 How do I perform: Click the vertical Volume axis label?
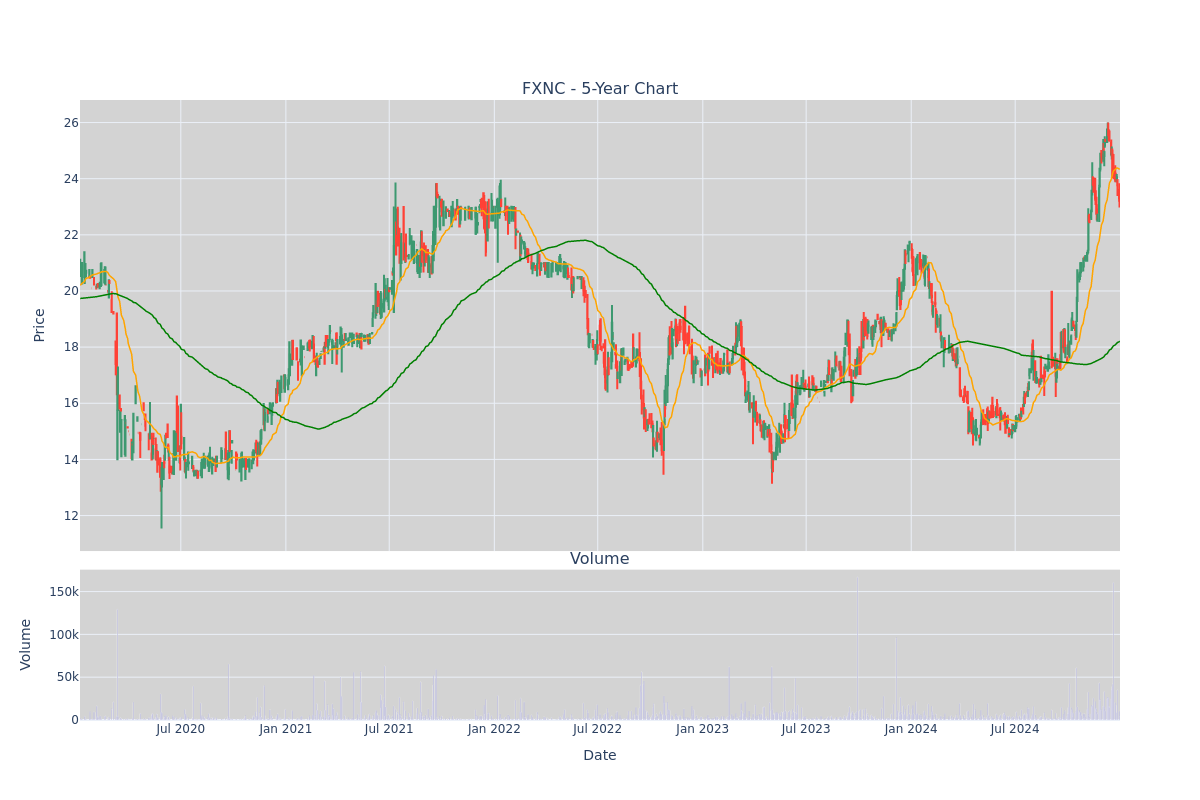[x=26, y=644]
